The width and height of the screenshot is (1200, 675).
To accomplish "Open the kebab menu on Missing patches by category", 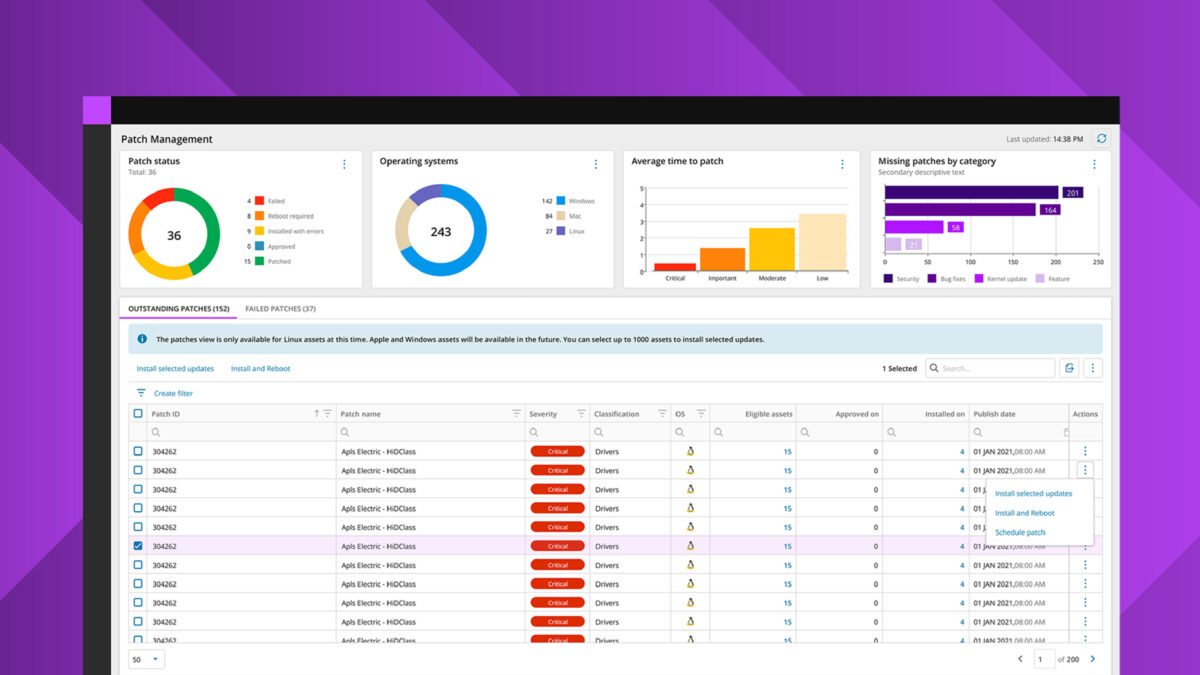I will pos(1094,163).
